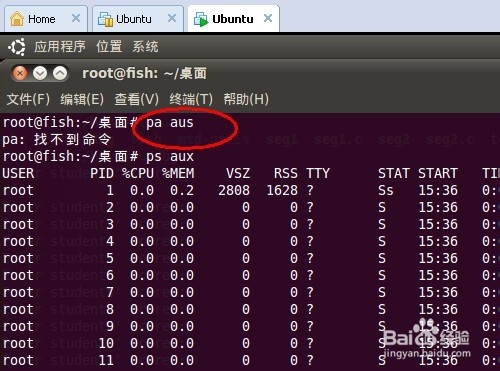Open the 终端(T) terminal menu
This screenshot has width=500, height=371.
[191, 99]
